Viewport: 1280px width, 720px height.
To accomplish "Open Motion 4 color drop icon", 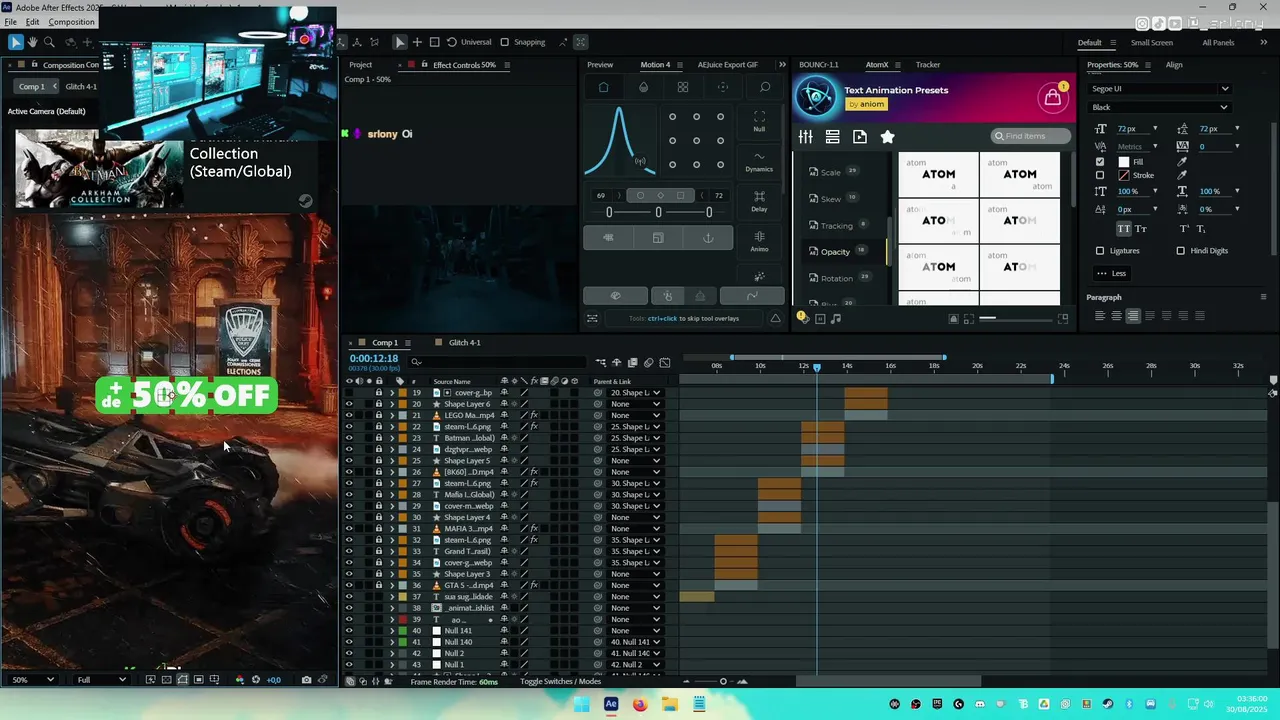I will coord(643,87).
